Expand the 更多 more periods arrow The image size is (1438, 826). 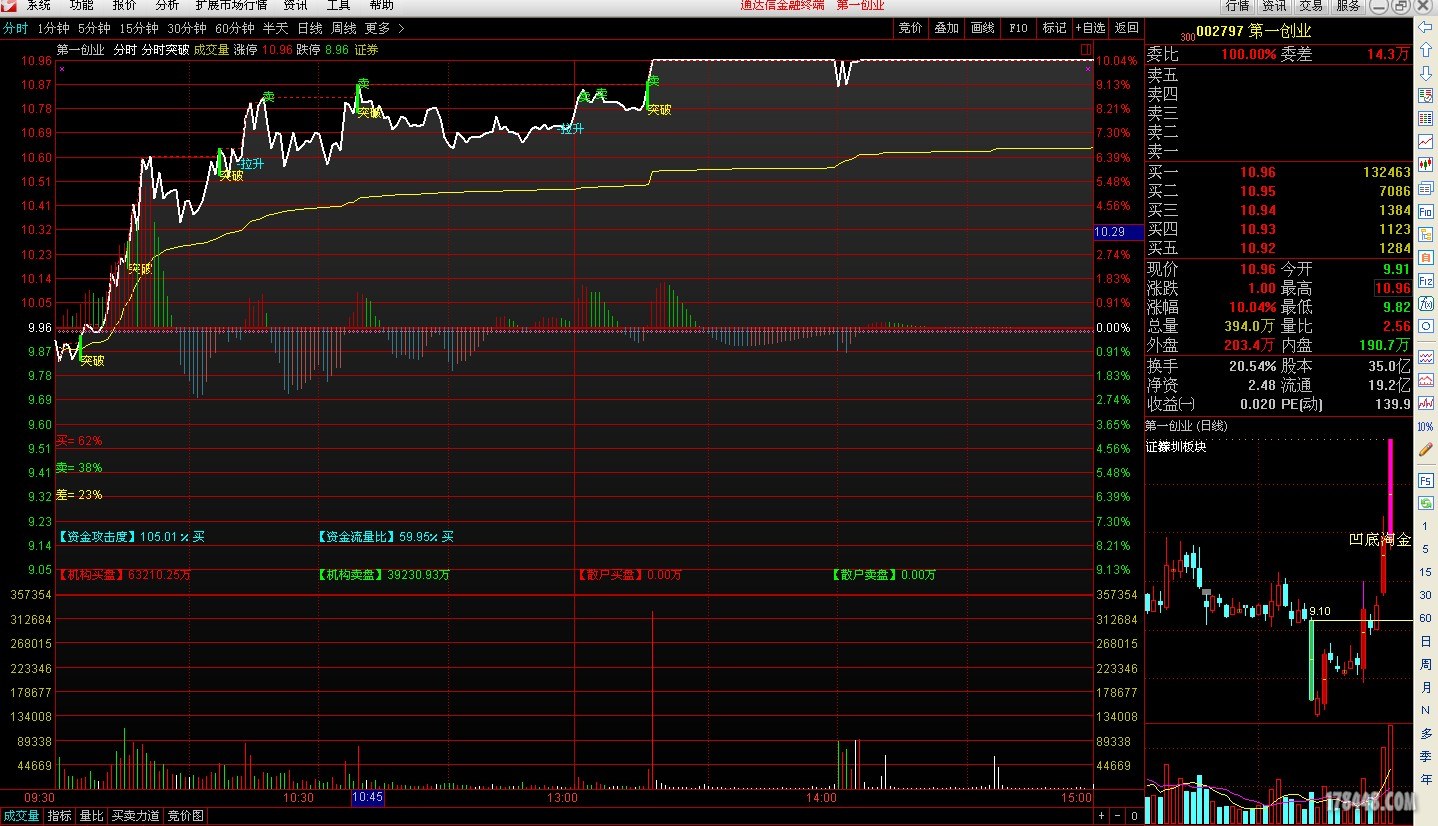[x=401, y=28]
